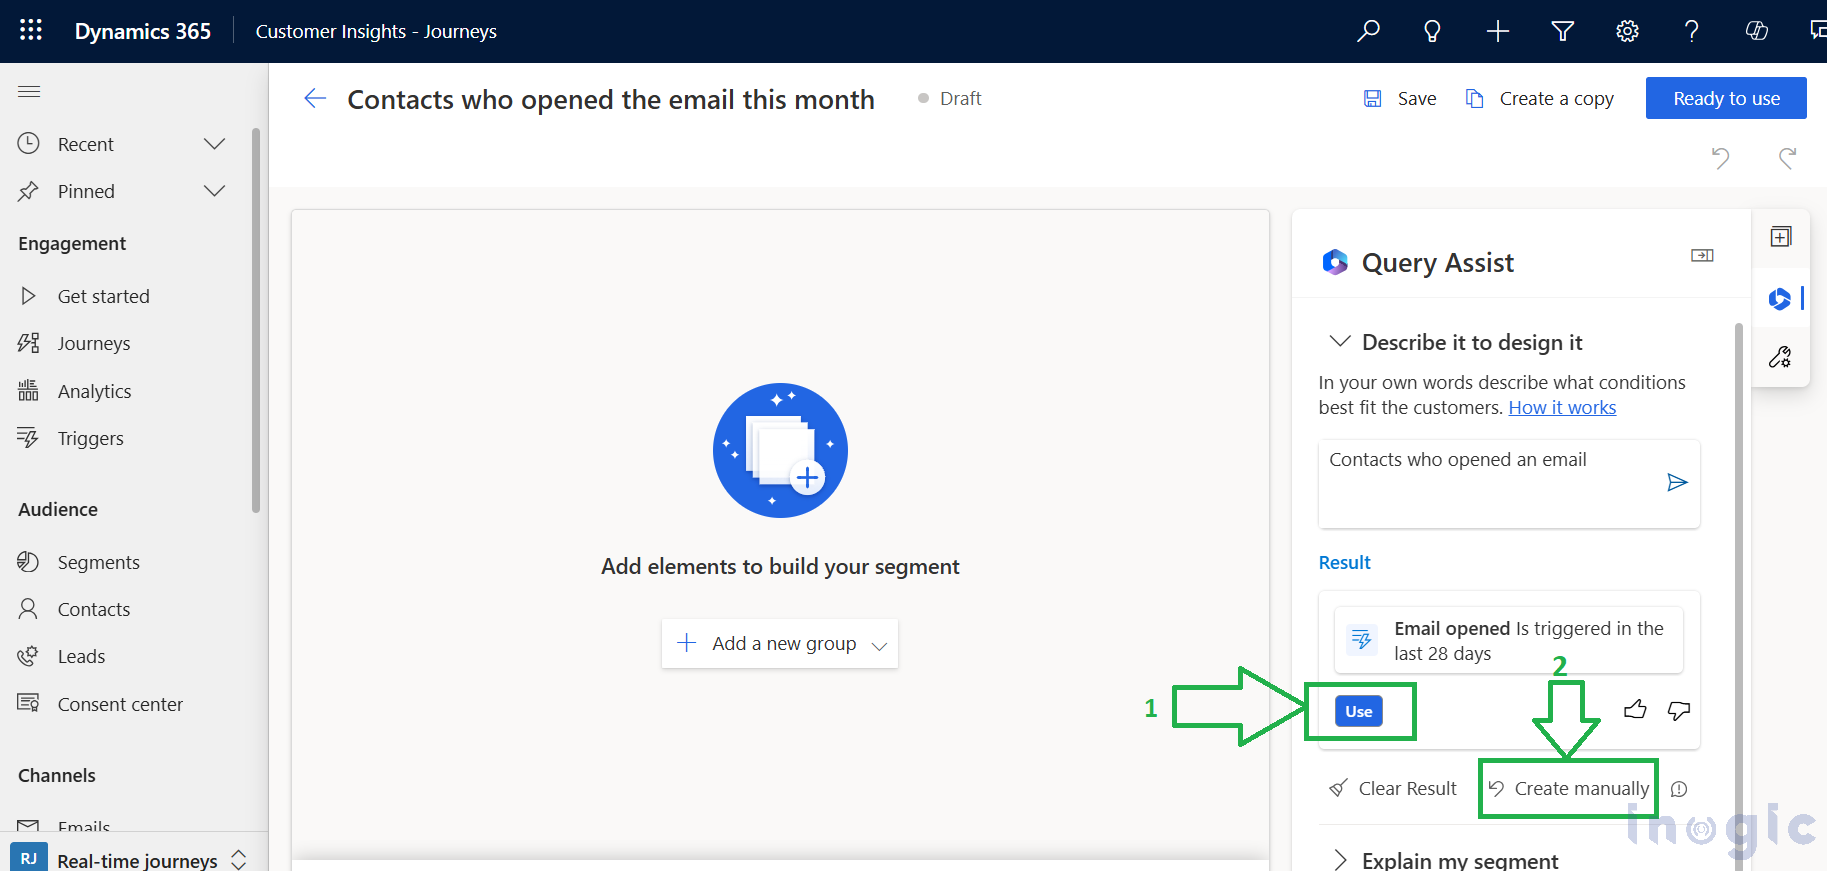Click the blue Use button
1827x871 pixels.
tap(1359, 711)
